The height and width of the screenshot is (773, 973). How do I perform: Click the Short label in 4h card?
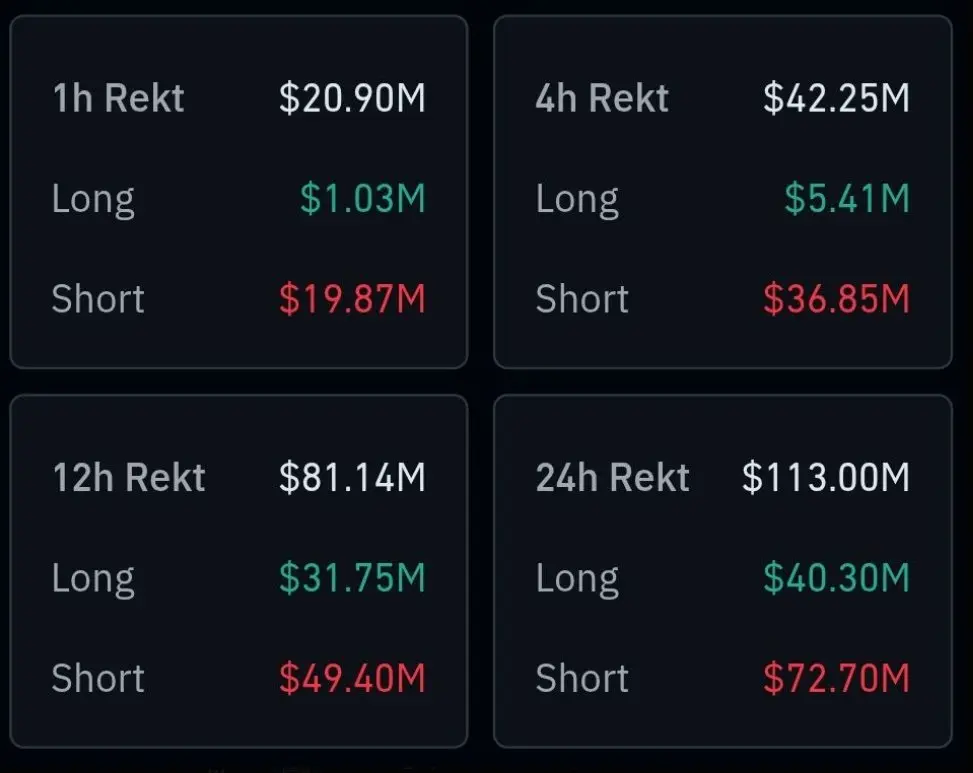pyautogui.click(x=582, y=299)
